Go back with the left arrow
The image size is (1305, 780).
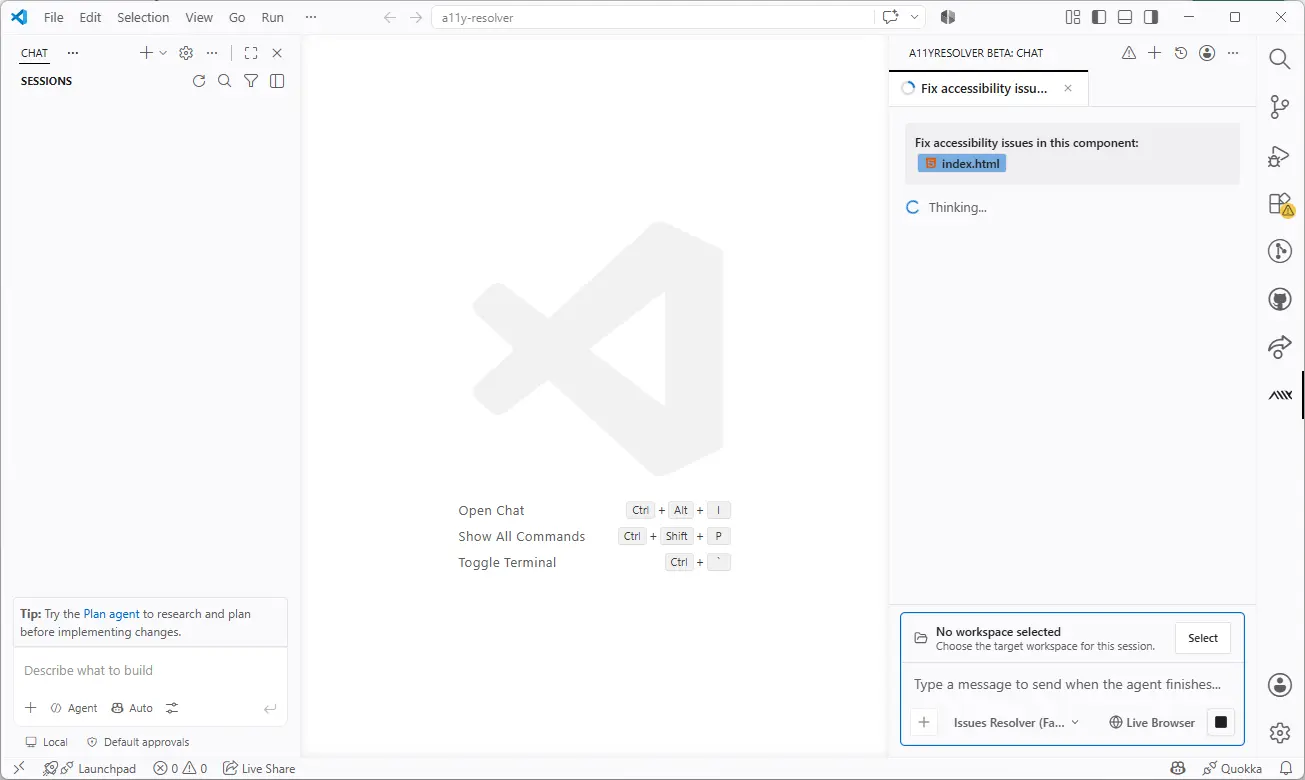[390, 17]
